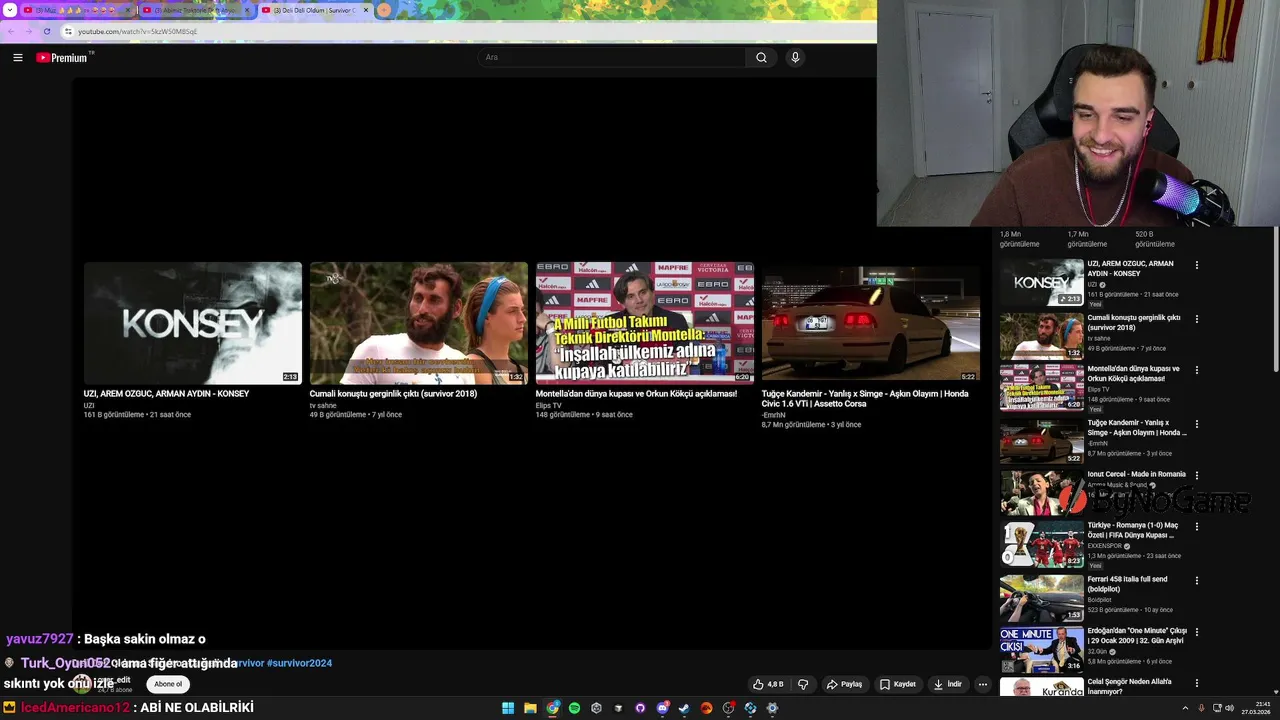Viewport: 1280px width, 720px height.
Task: Open sidebar Erdoğan One Minute thumbnail
Action: tap(1042, 649)
